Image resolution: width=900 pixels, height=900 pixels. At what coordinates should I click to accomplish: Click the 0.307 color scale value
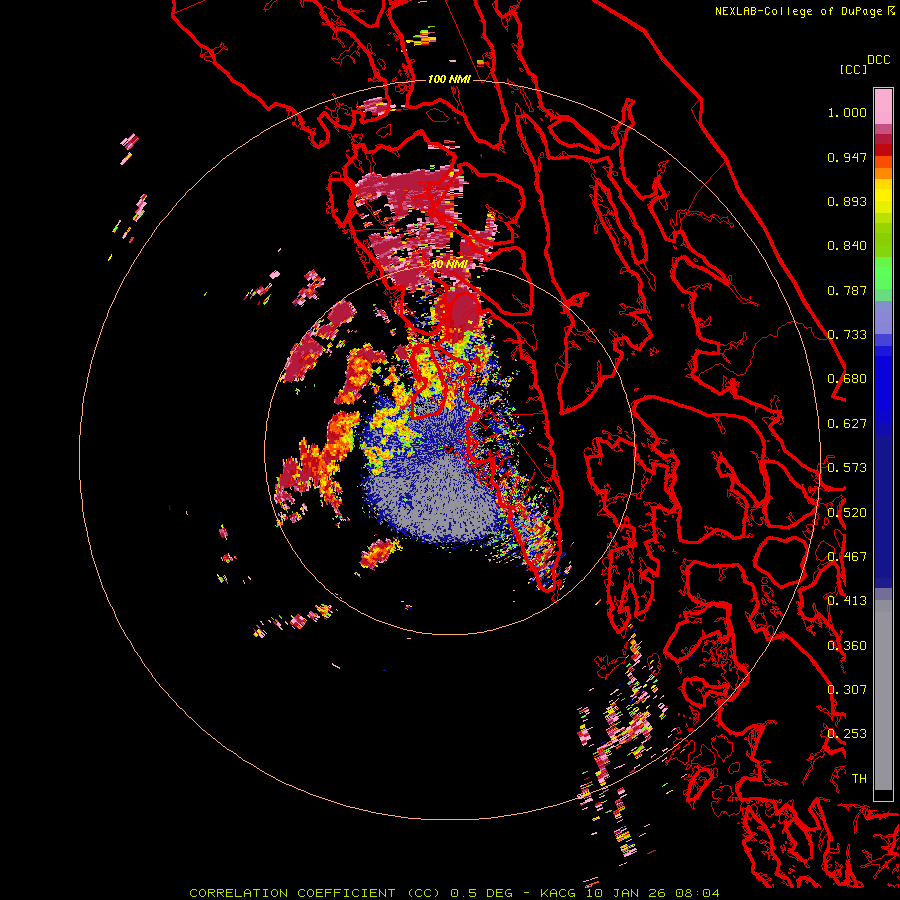coord(847,690)
